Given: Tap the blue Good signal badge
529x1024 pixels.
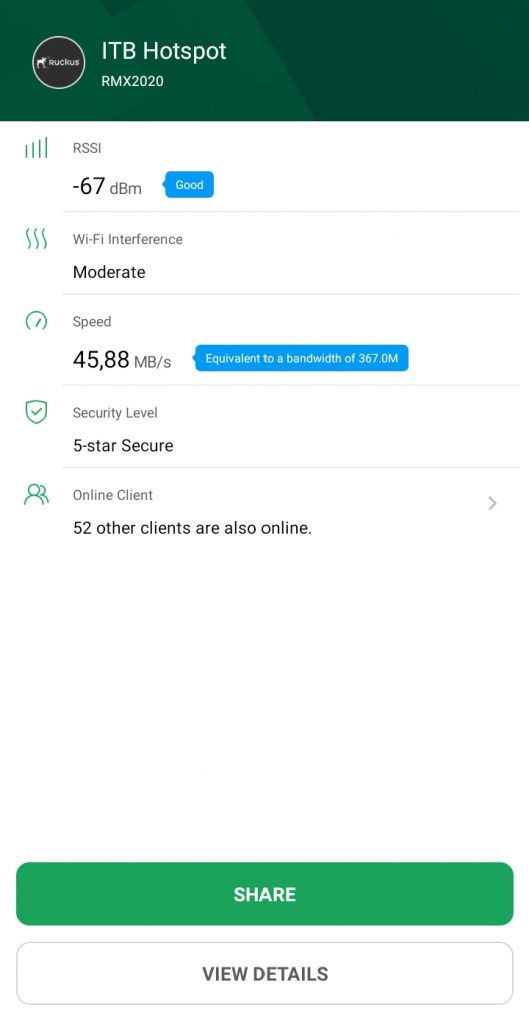Looking at the screenshot, I should 189,185.
